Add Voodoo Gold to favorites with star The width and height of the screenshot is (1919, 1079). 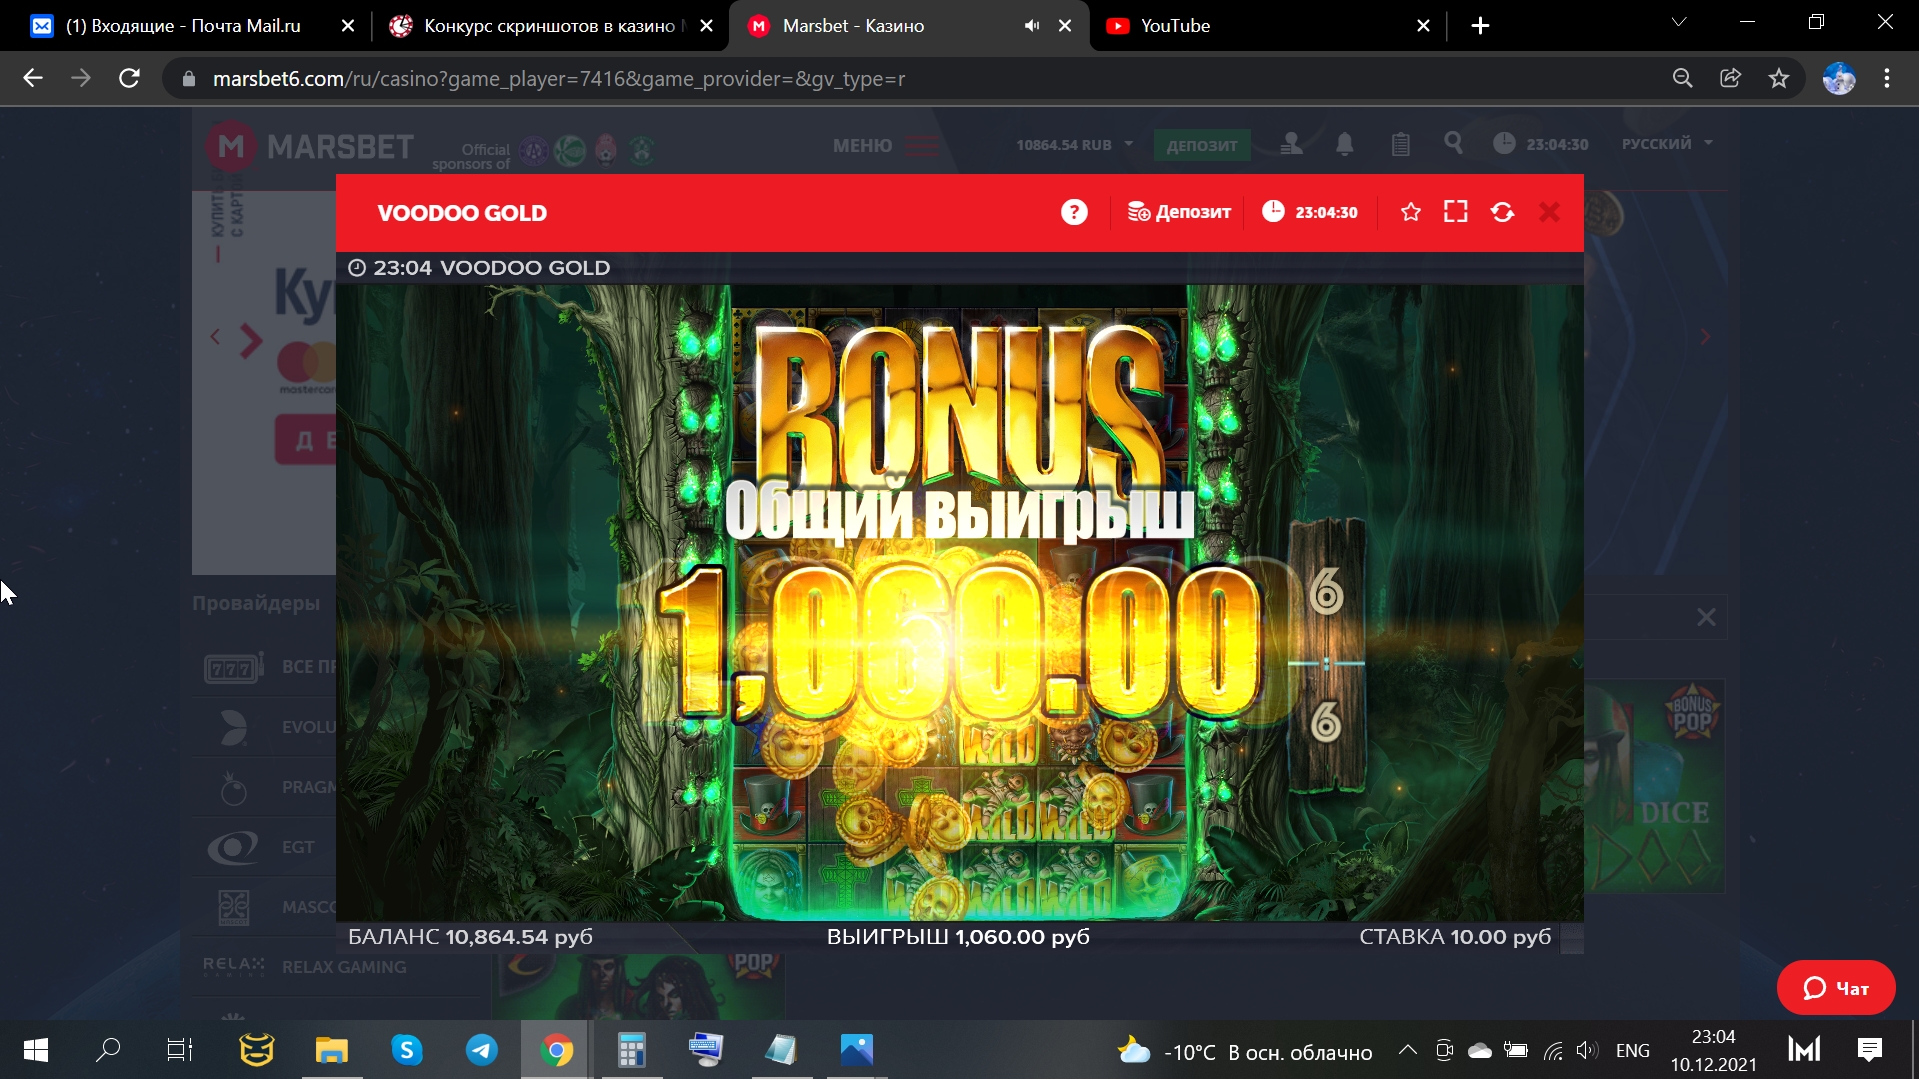point(1410,212)
